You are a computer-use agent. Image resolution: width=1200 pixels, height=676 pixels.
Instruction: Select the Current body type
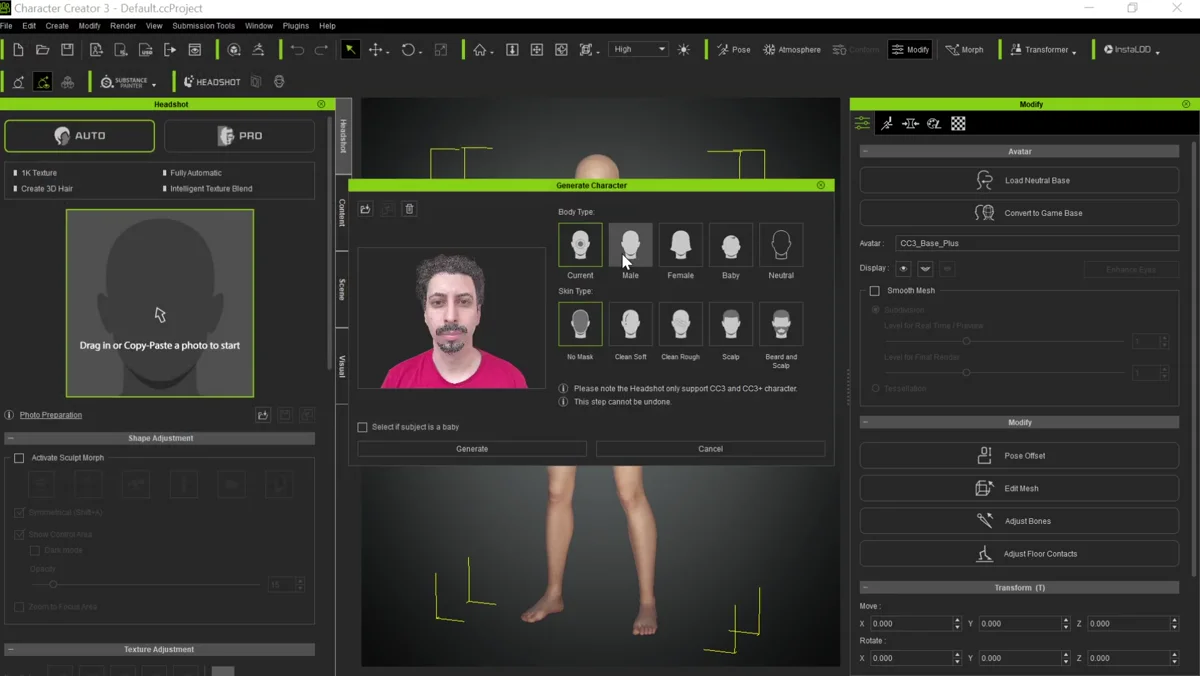pos(580,244)
